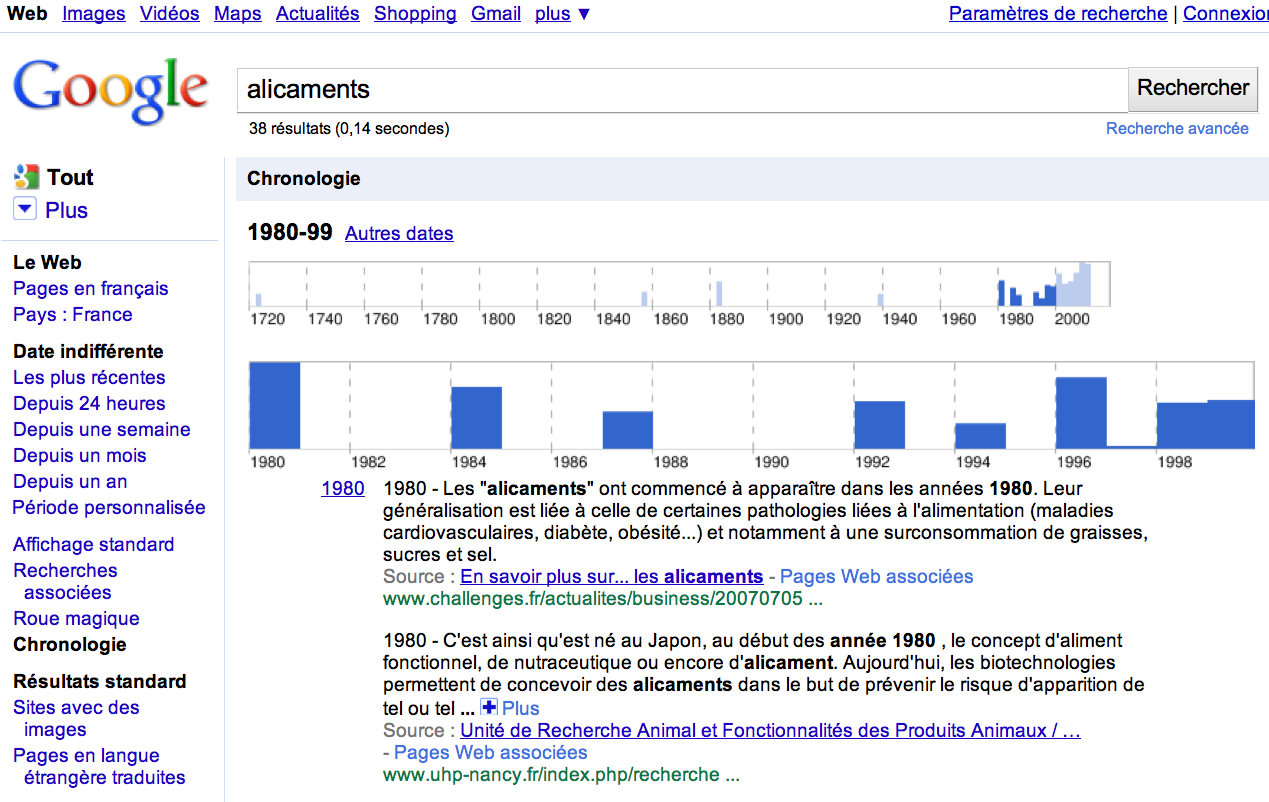
Task: Open Maps in the top navigation
Action: coord(238,14)
